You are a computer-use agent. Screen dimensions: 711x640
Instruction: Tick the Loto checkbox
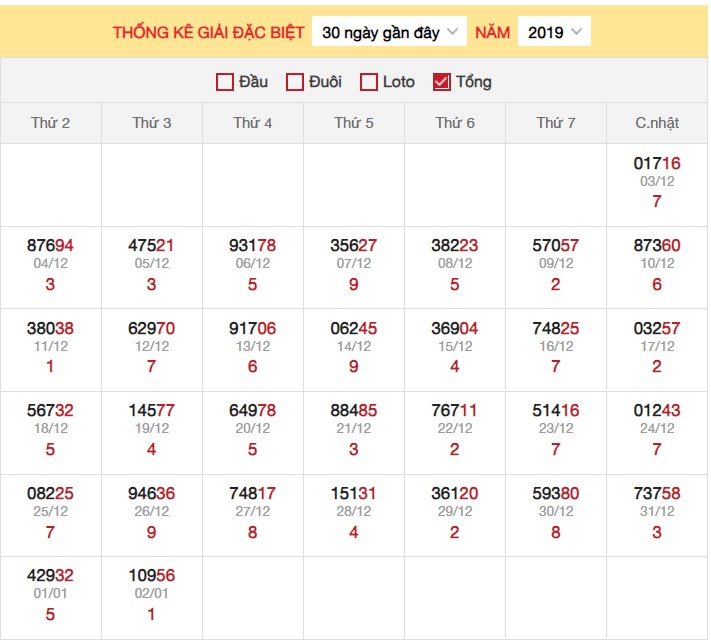pos(369,82)
